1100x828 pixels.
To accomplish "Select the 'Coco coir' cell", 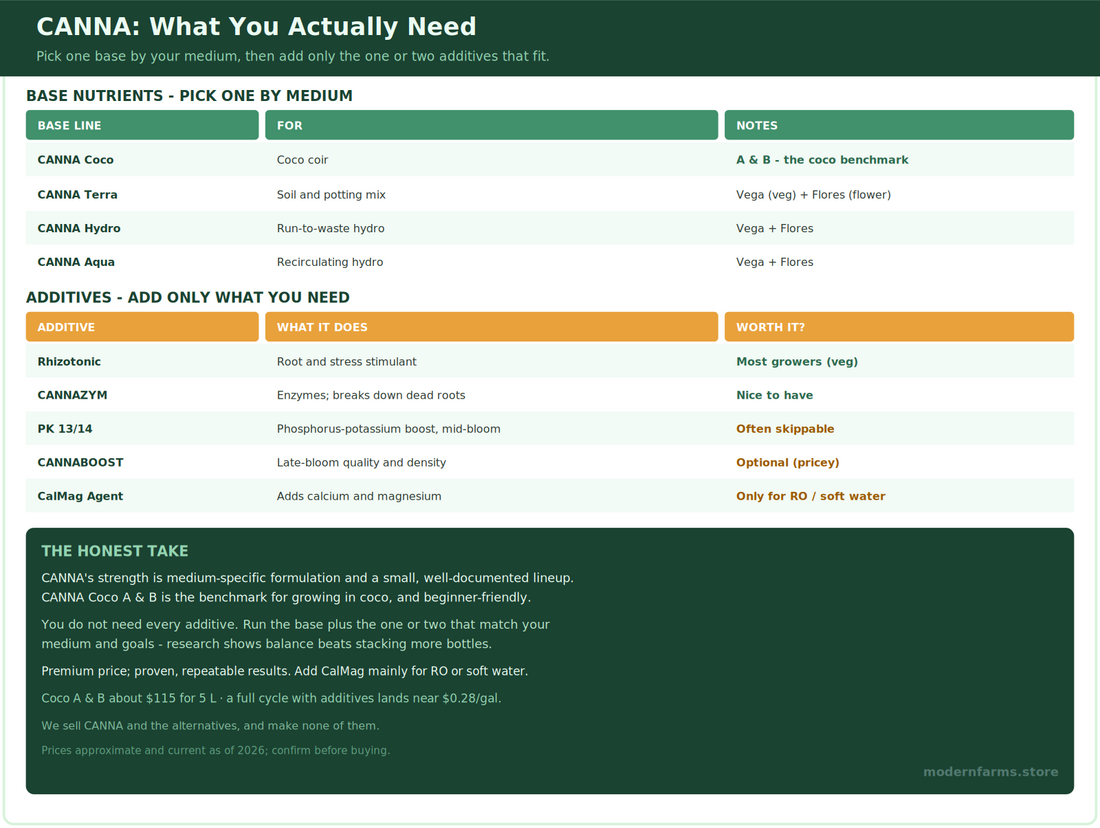I will pyautogui.click(x=302, y=160).
